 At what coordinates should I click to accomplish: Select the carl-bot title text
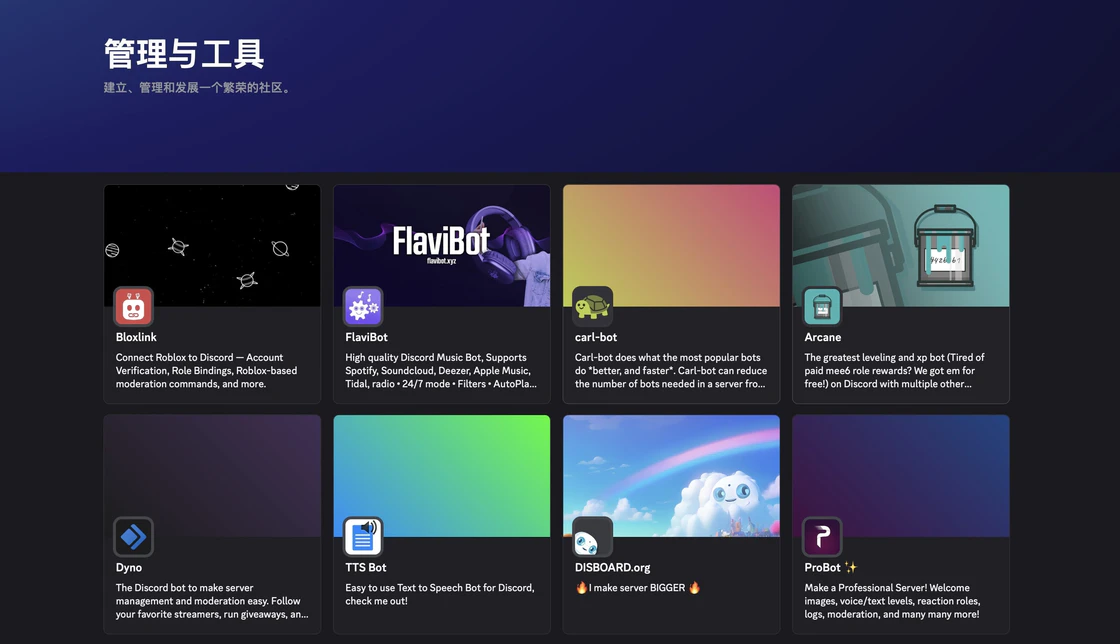[596, 337]
